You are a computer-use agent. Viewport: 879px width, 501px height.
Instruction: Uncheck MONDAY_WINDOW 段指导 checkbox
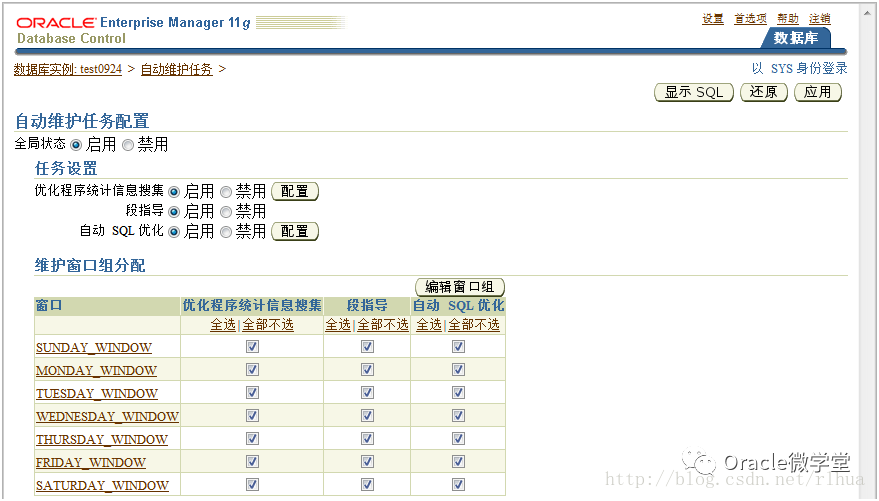coord(367,370)
